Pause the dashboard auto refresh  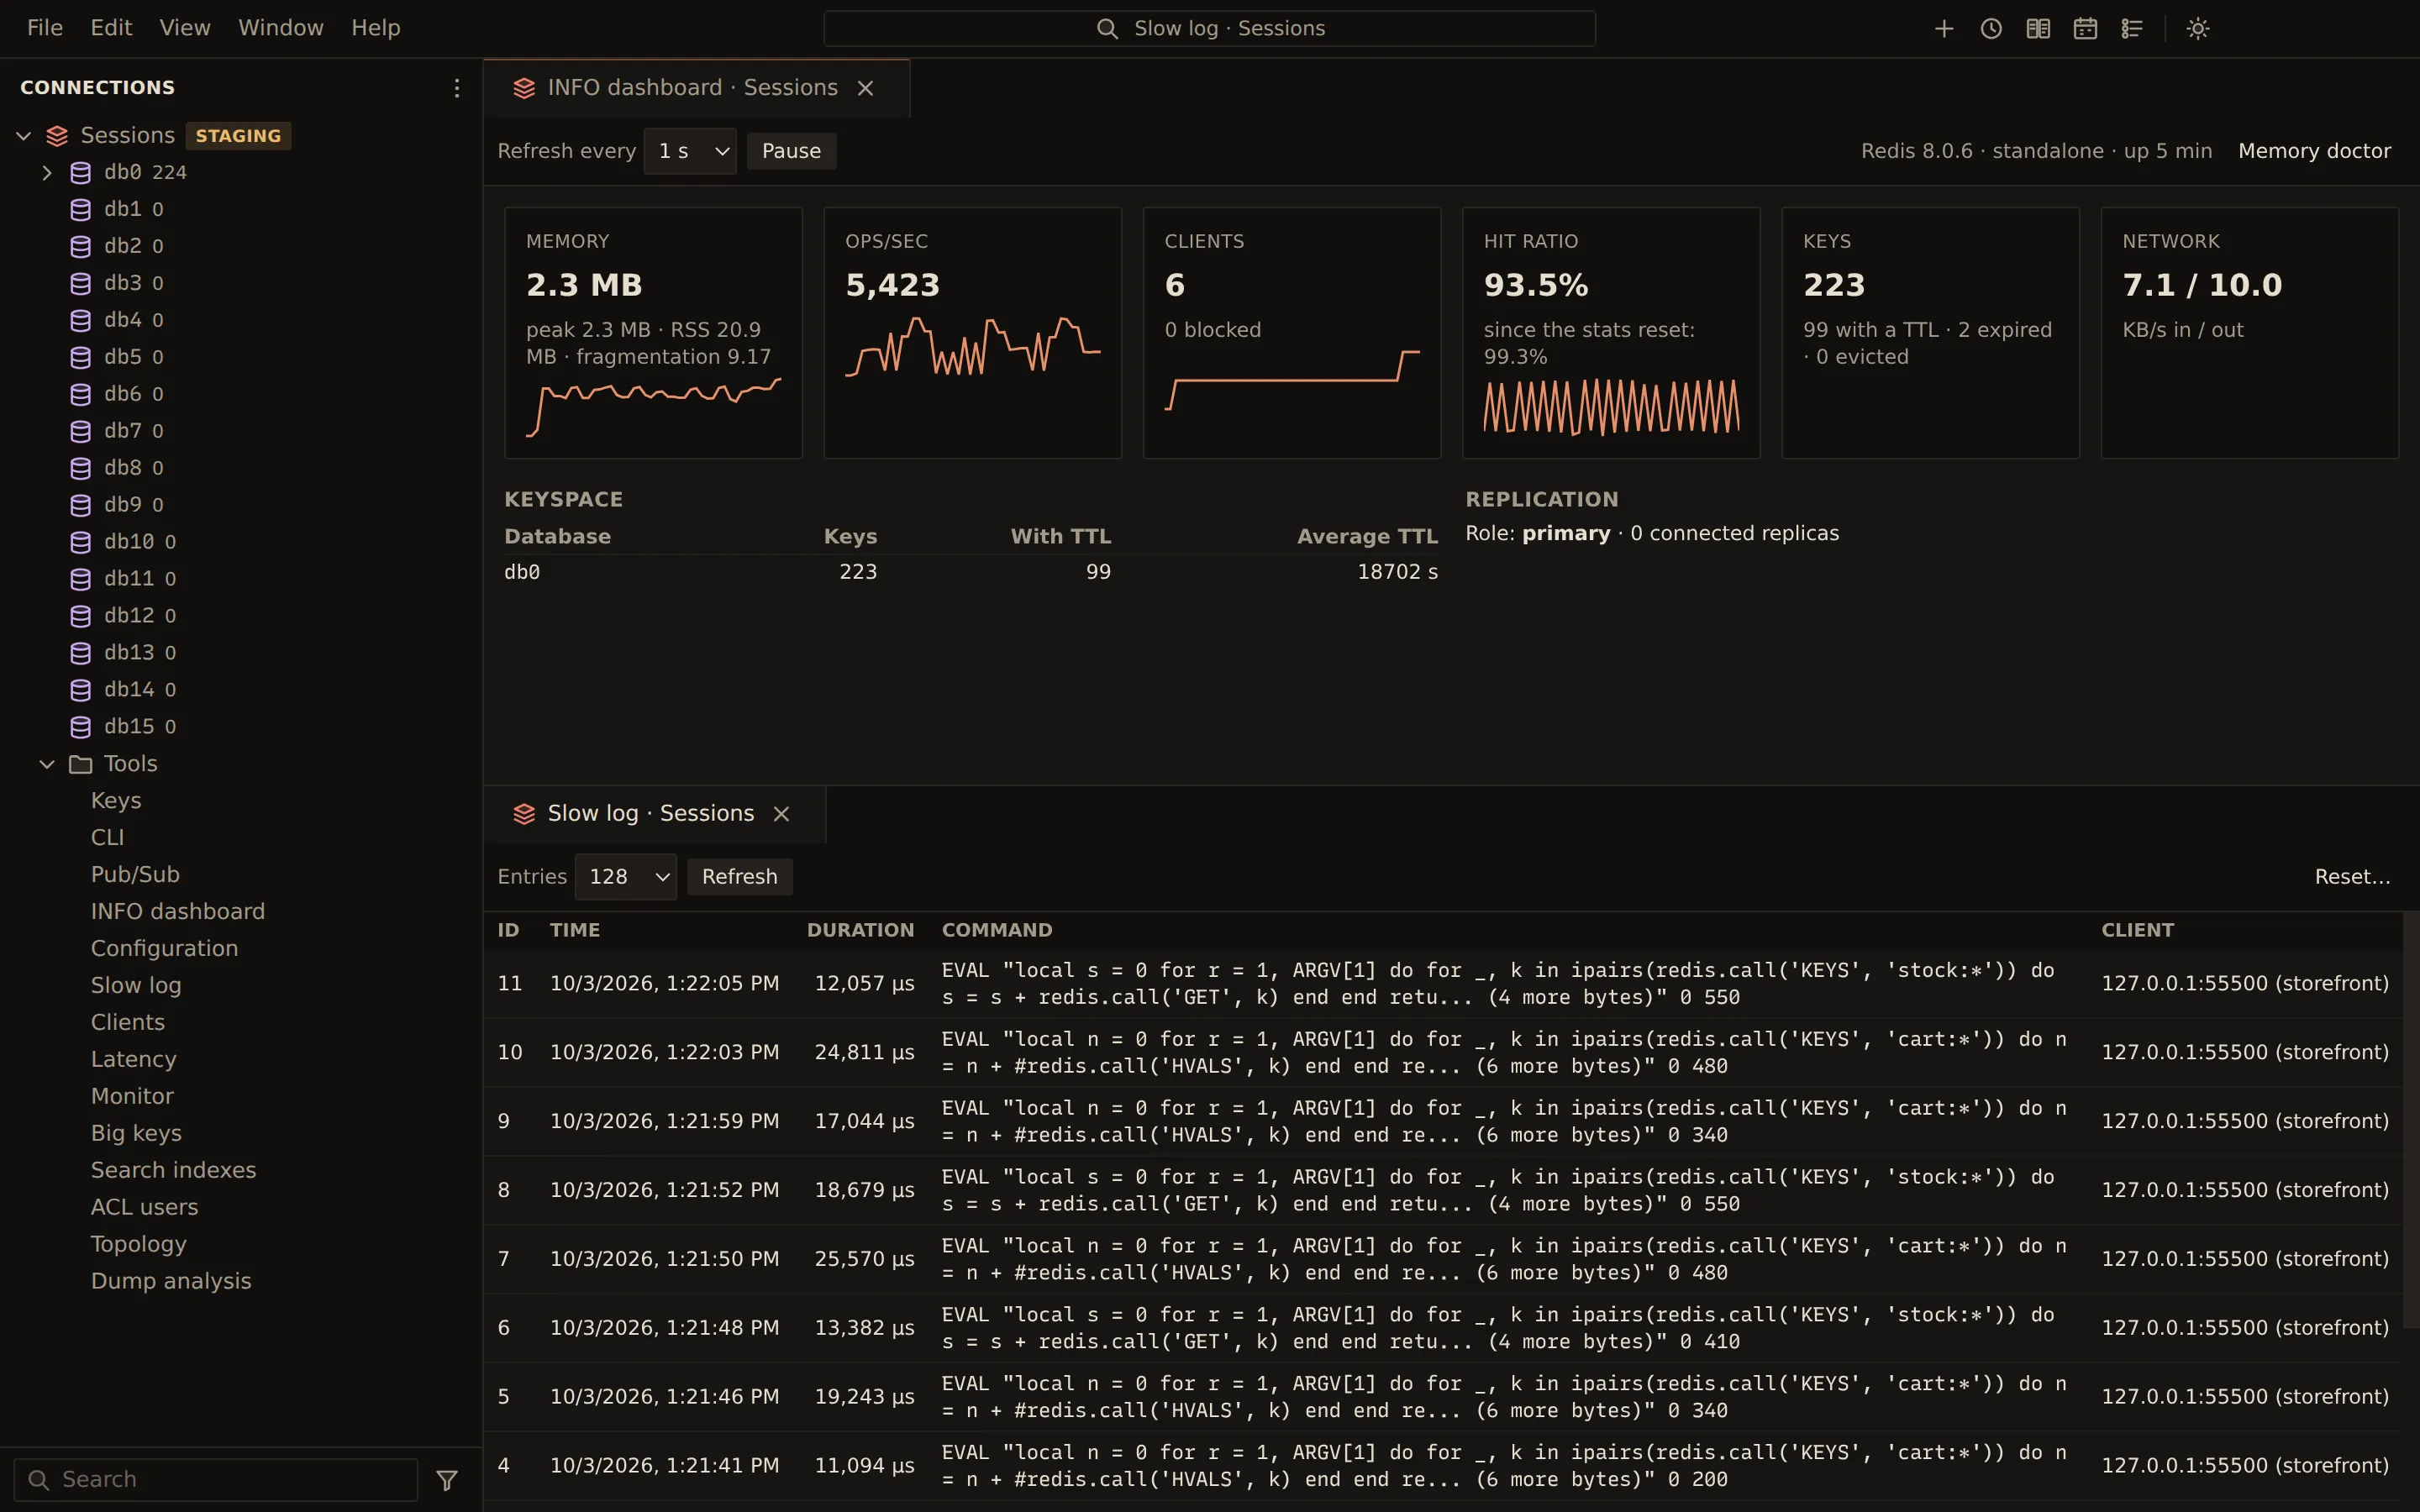tap(791, 151)
